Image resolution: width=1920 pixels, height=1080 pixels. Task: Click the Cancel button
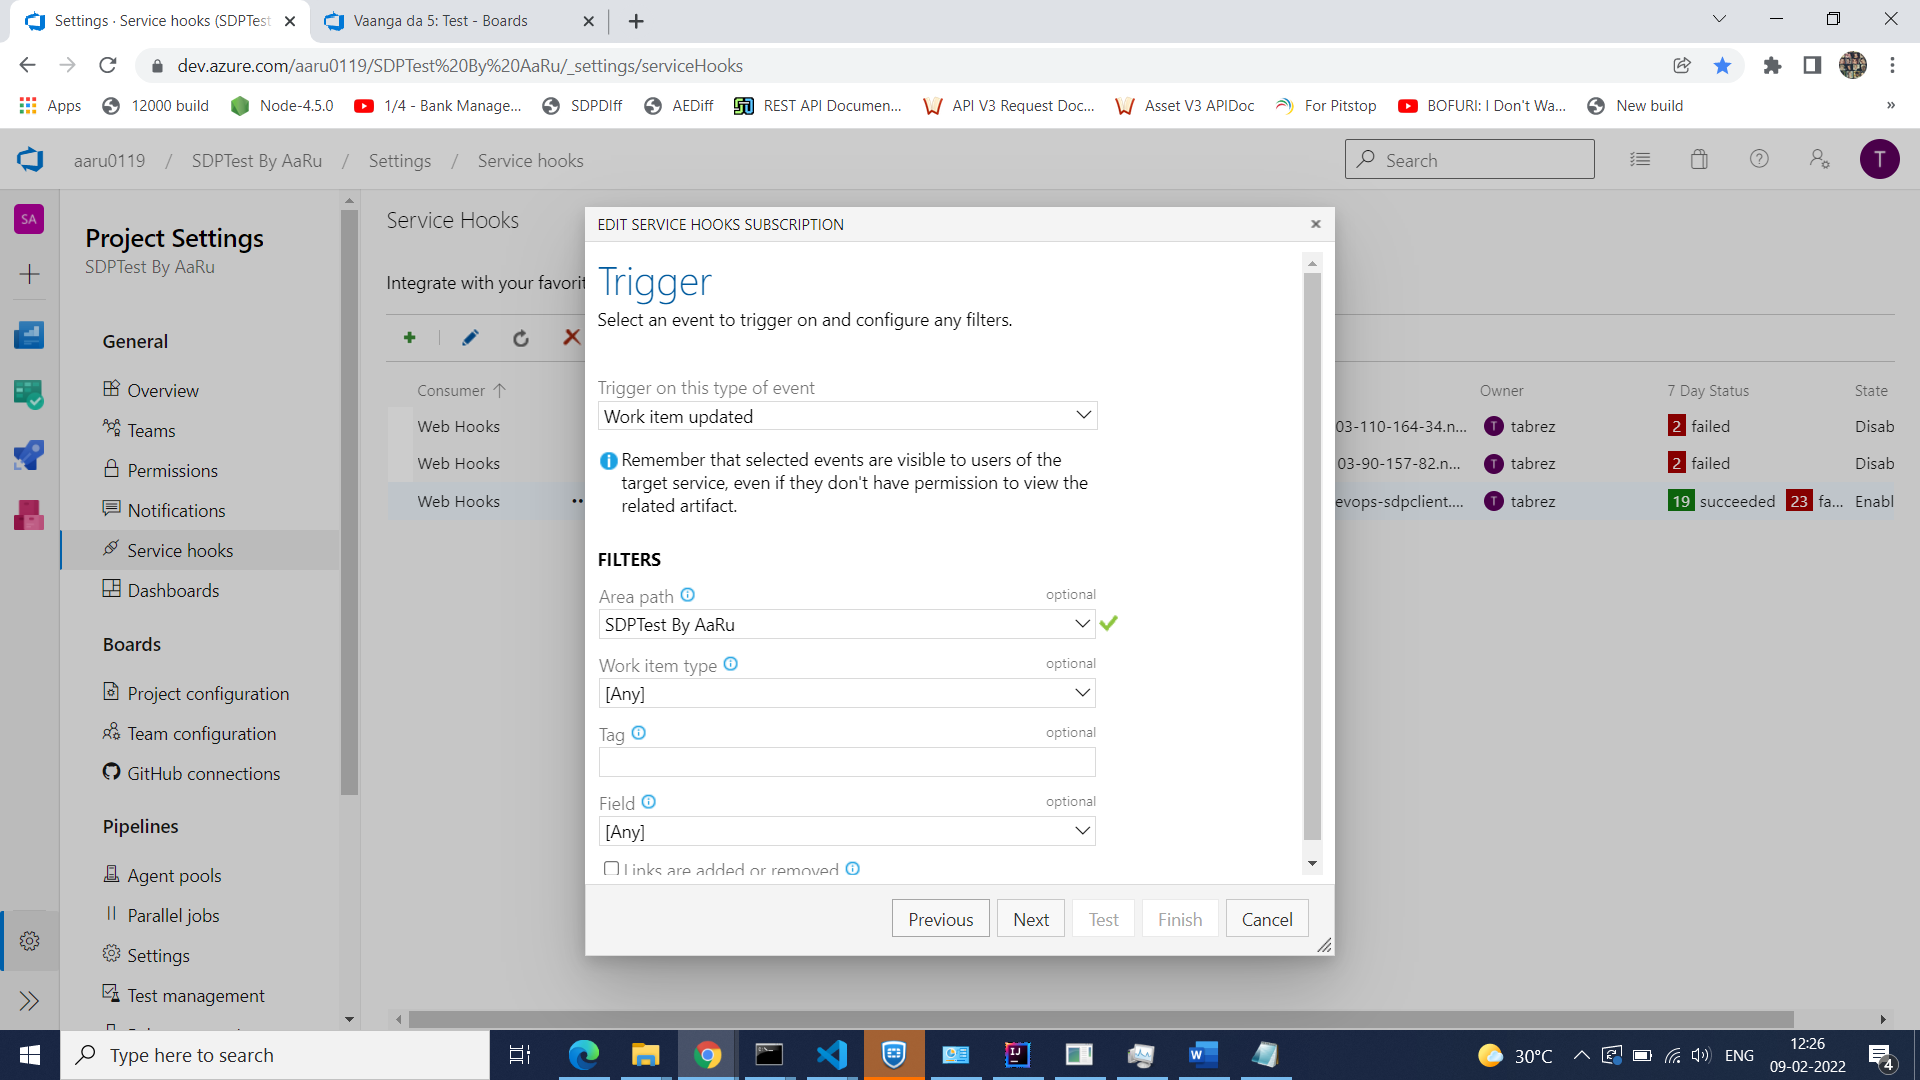click(1266, 919)
